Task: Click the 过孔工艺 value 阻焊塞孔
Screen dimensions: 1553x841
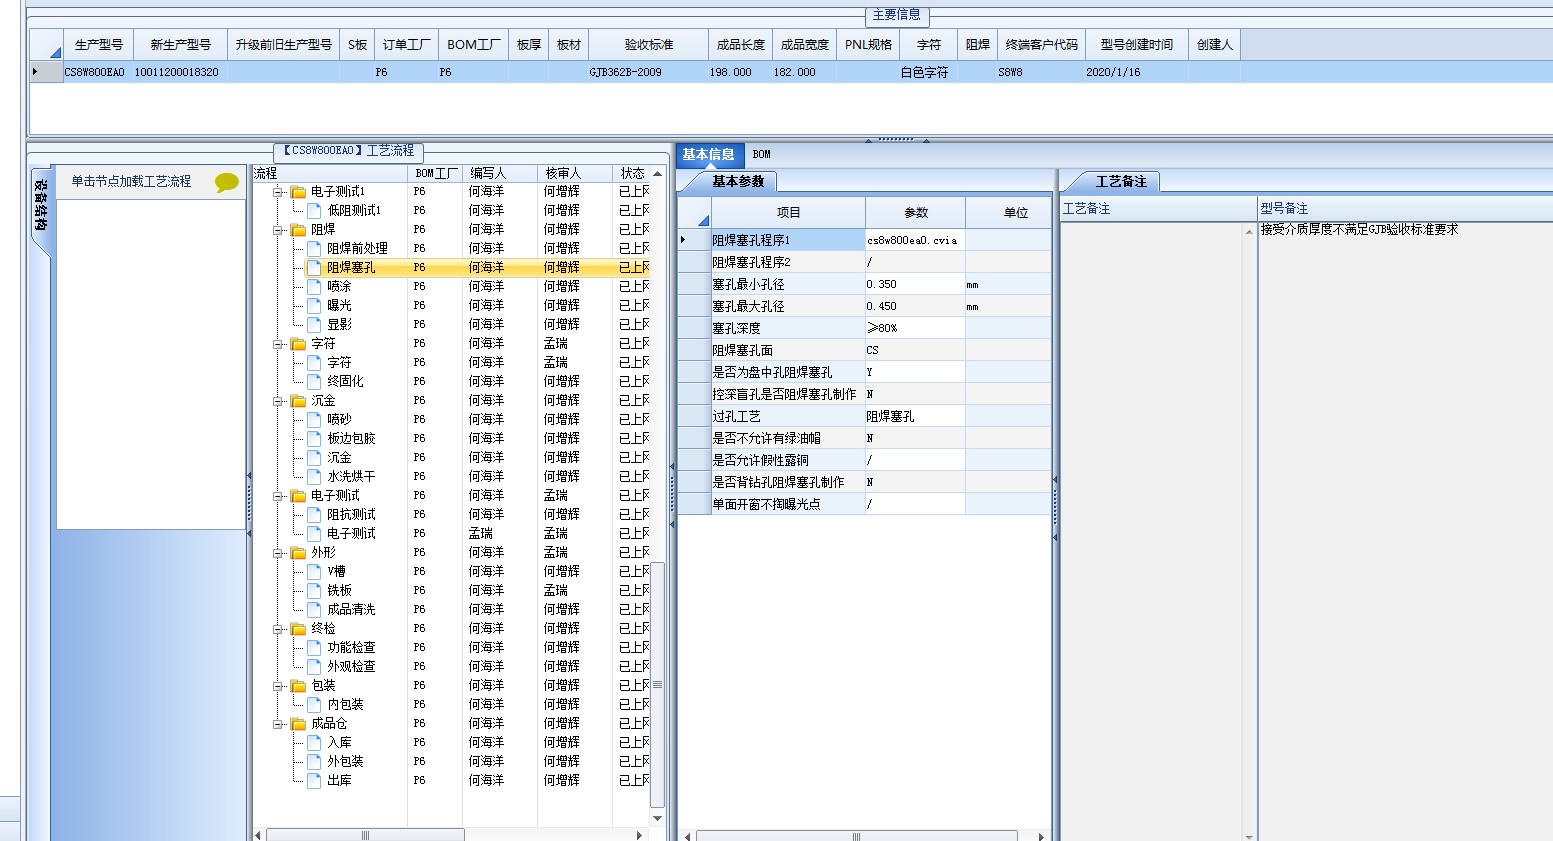Action: pyautogui.click(x=914, y=416)
